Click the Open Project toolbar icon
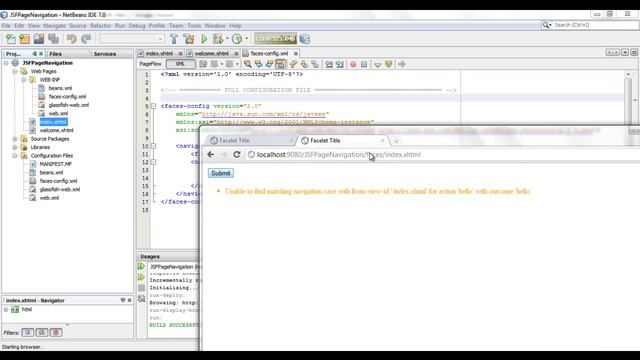Image resolution: width=640 pixels, height=360 pixels. tap(39, 39)
